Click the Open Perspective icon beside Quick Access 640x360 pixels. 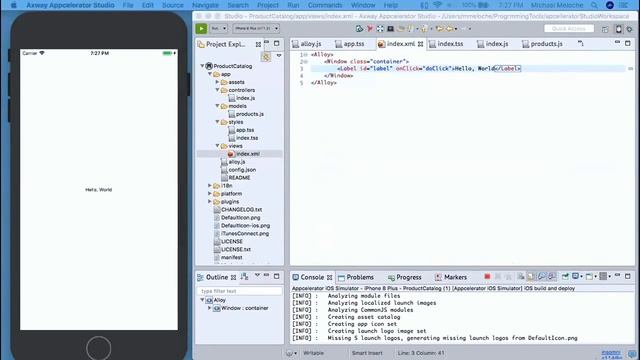point(605,29)
